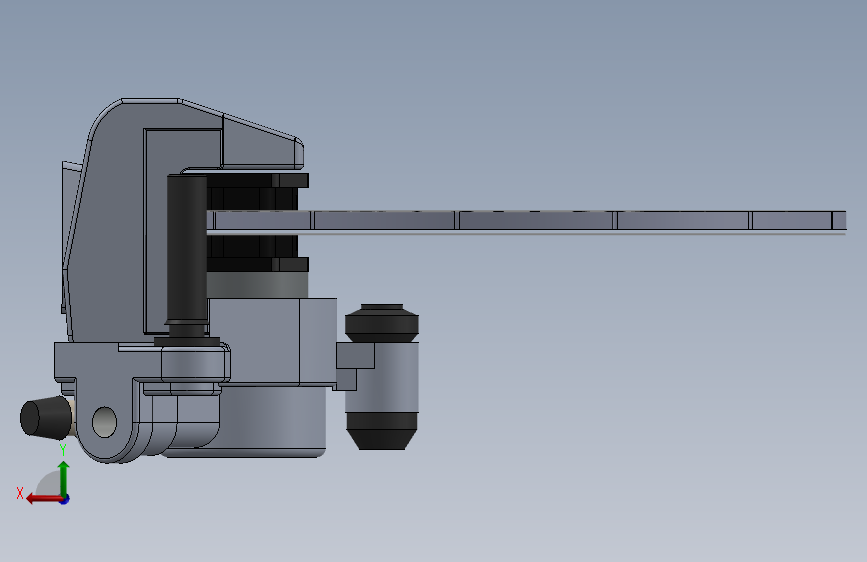Click the red "X" axis label
Screen dimensions: 867x562
coord(20,493)
